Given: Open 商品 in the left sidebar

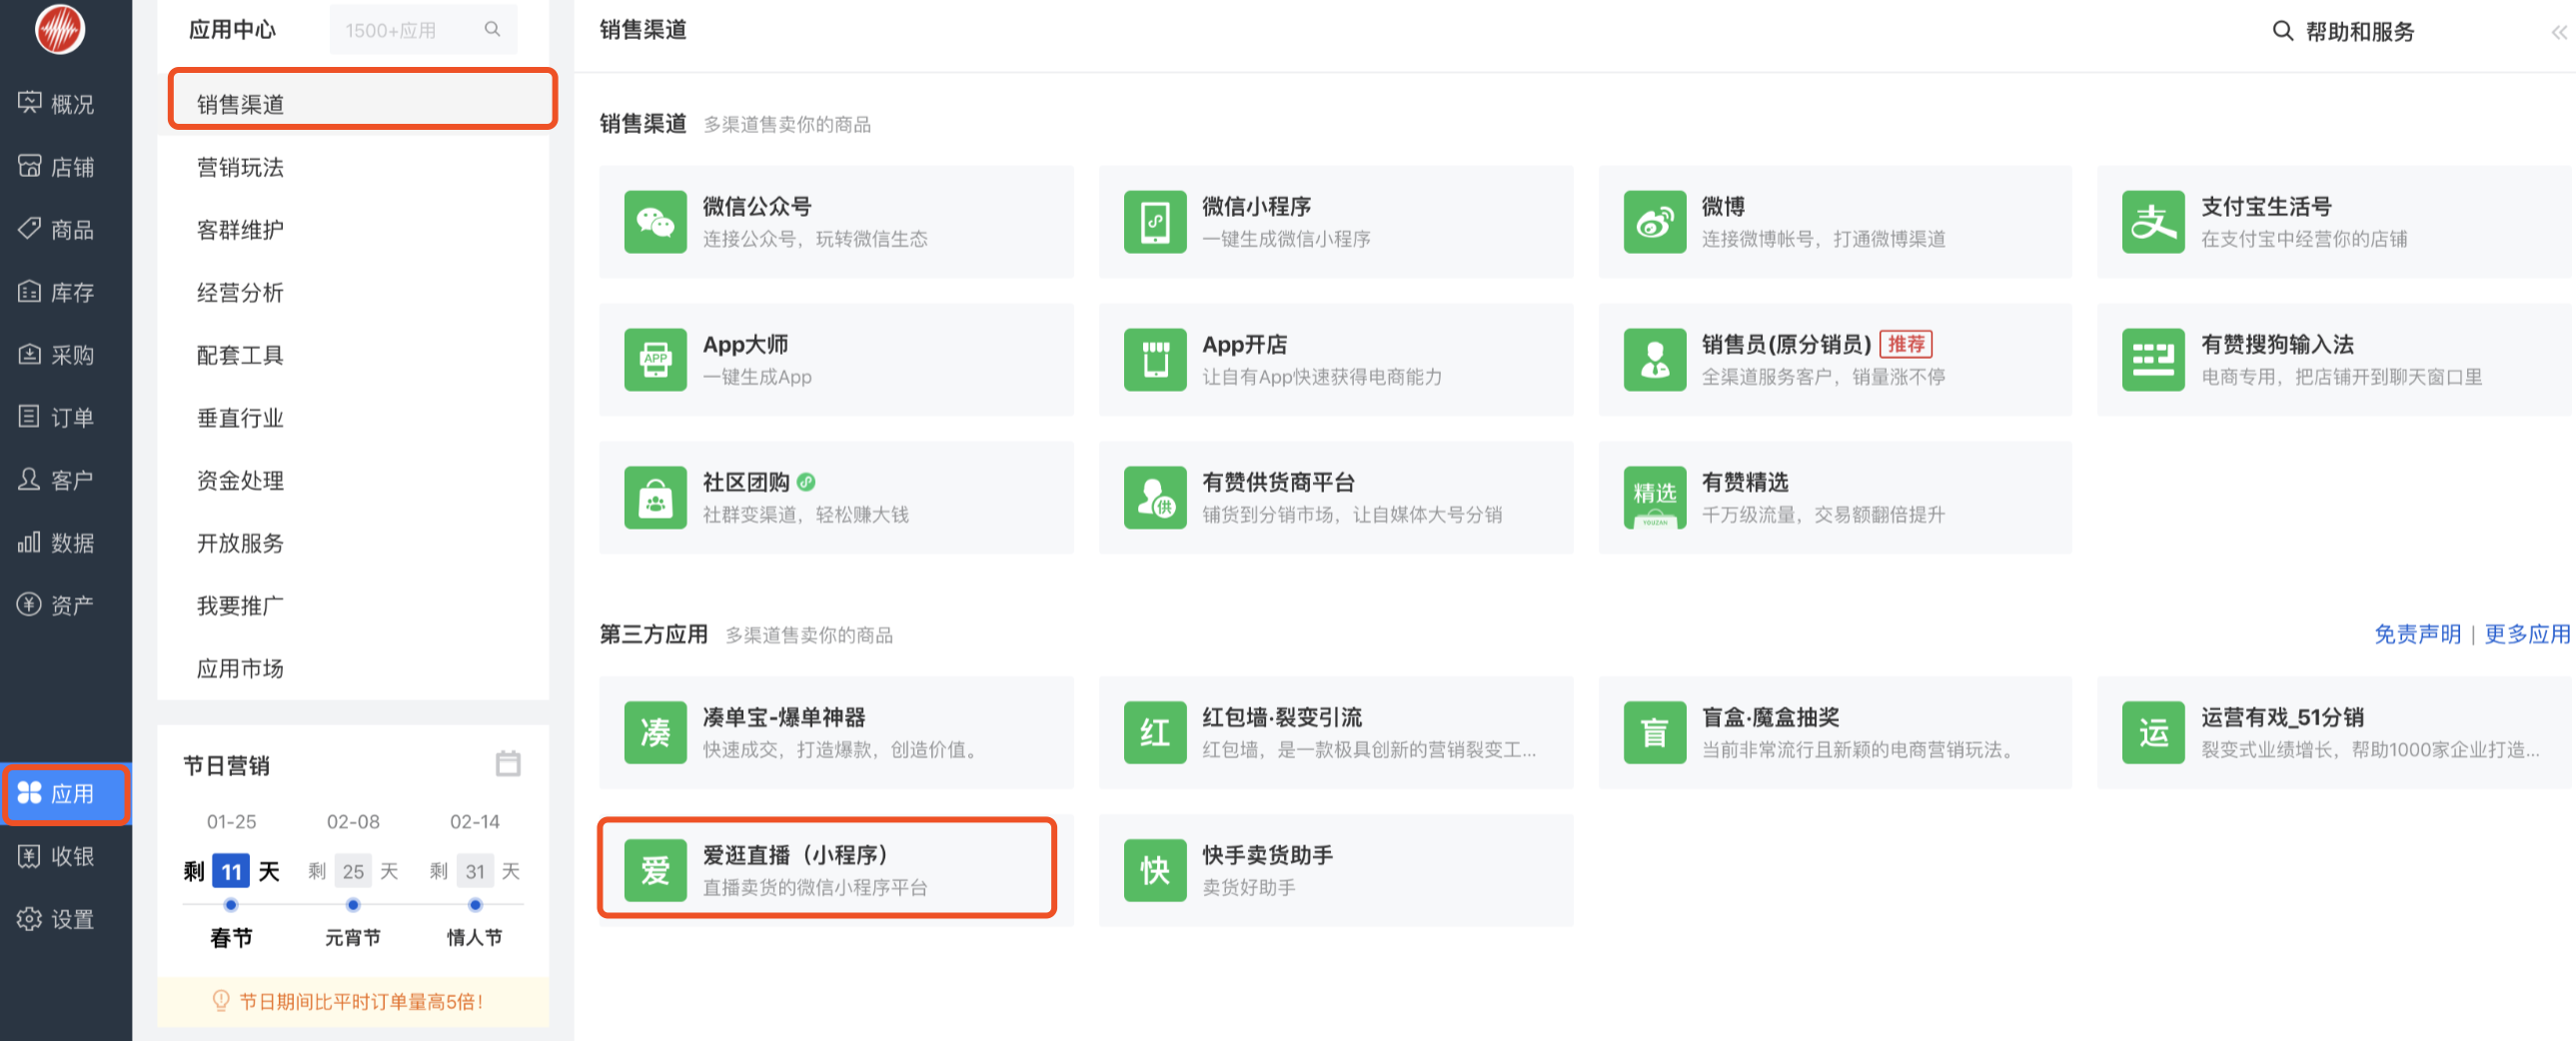Looking at the screenshot, I should coord(57,229).
